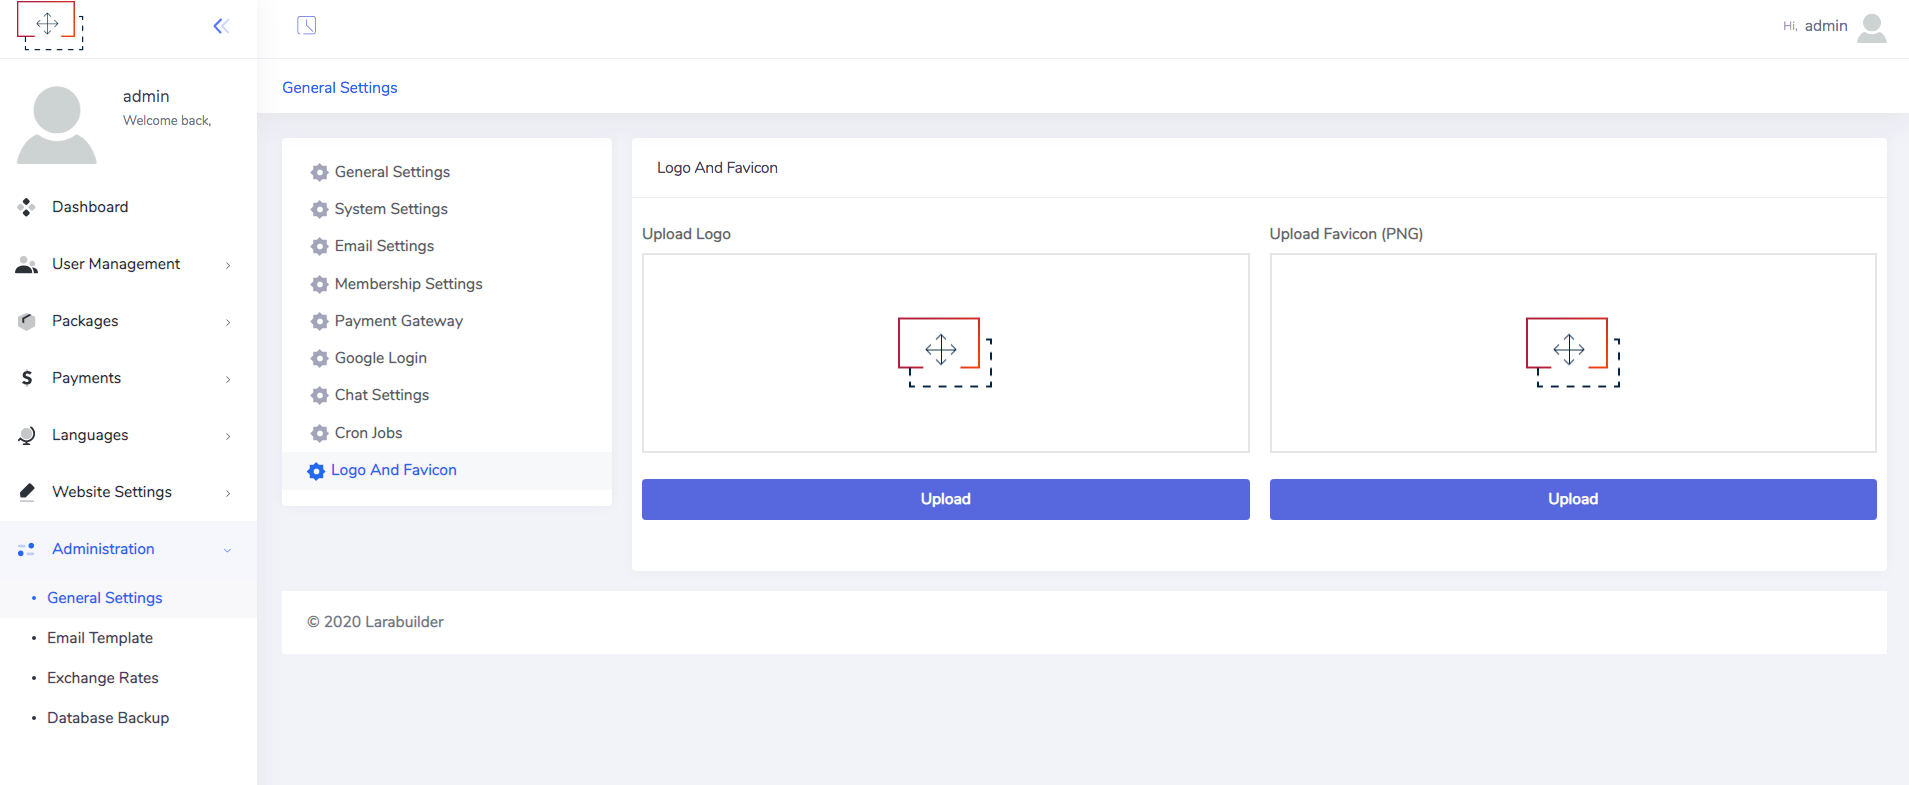Click the Packages box icon
1909x785 pixels.
27,321
